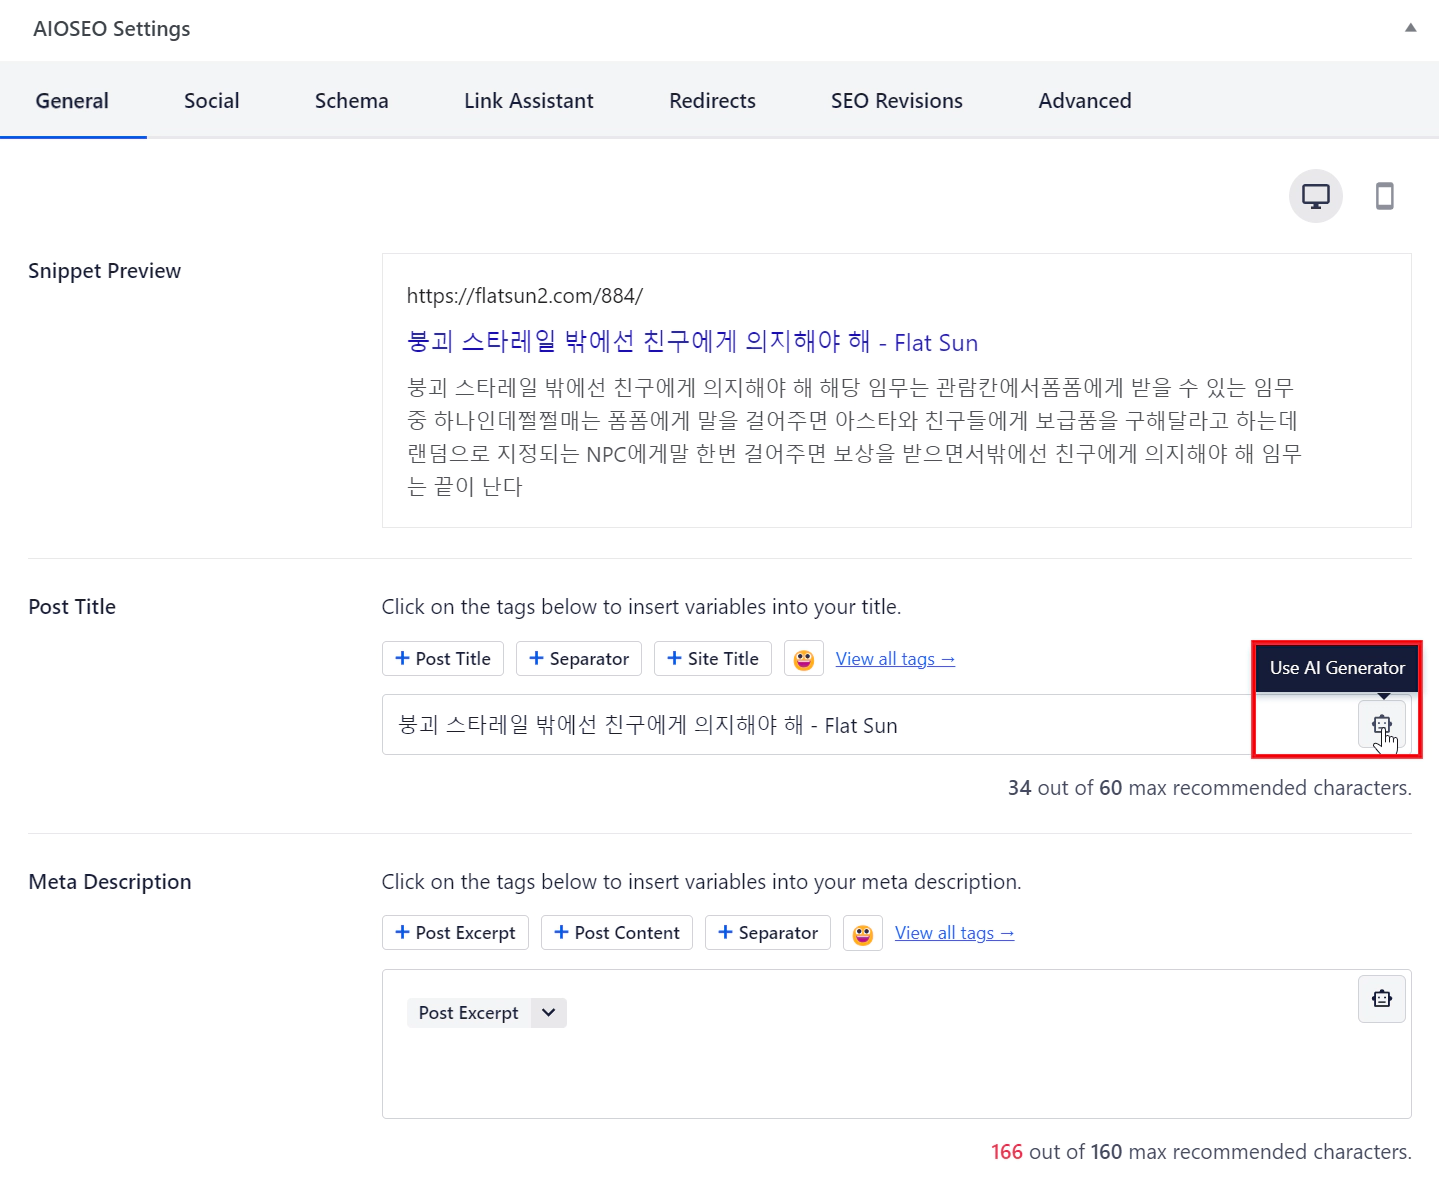Open the Post Excerpt tag dropdown

pyautogui.click(x=549, y=1013)
